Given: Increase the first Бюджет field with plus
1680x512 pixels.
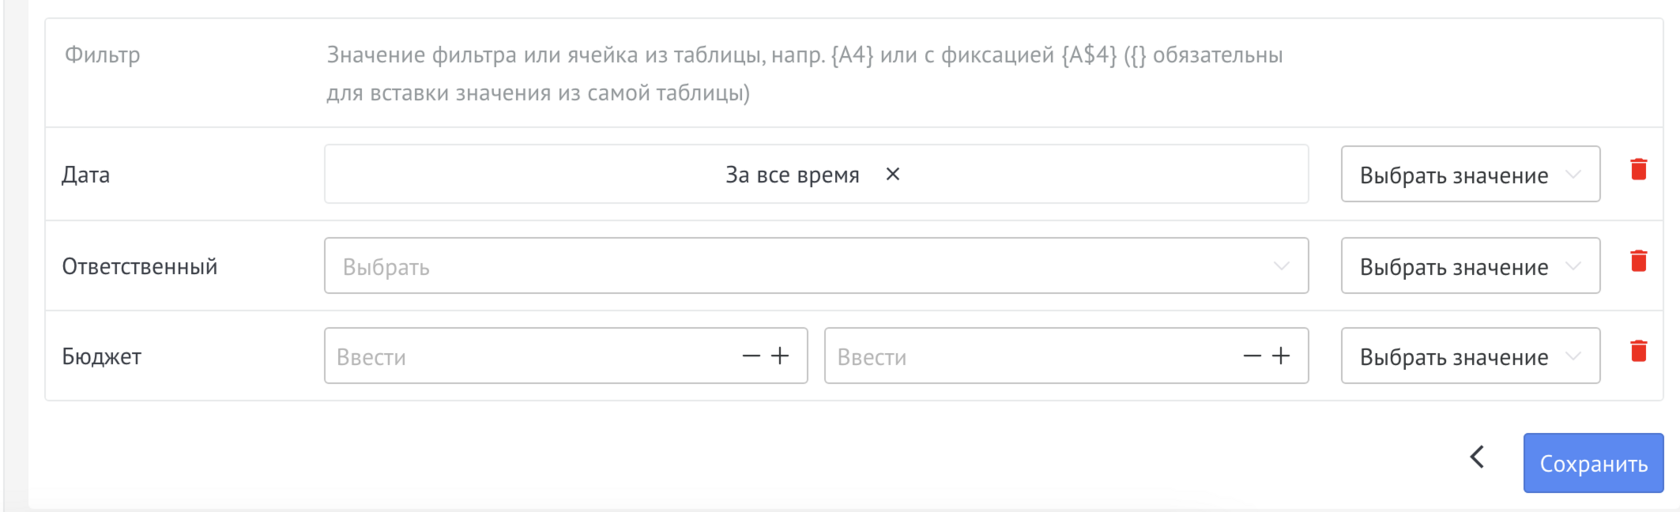Looking at the screenshot, I should coord(781,356).
